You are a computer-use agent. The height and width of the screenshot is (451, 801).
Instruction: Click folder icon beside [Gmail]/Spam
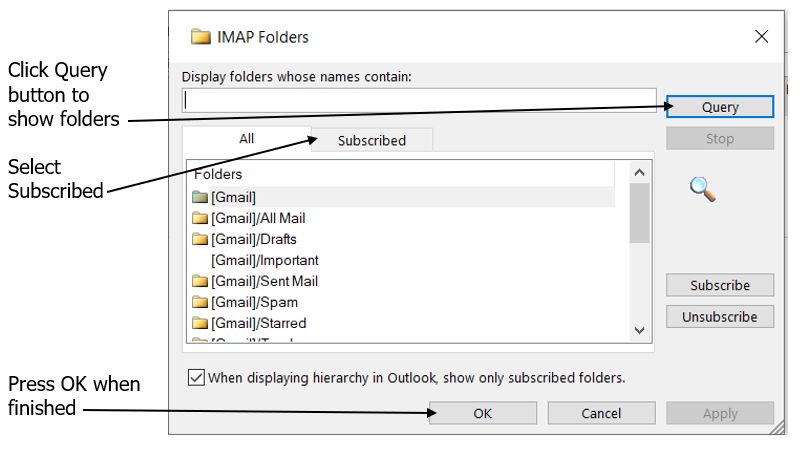[x=200, y=302]
